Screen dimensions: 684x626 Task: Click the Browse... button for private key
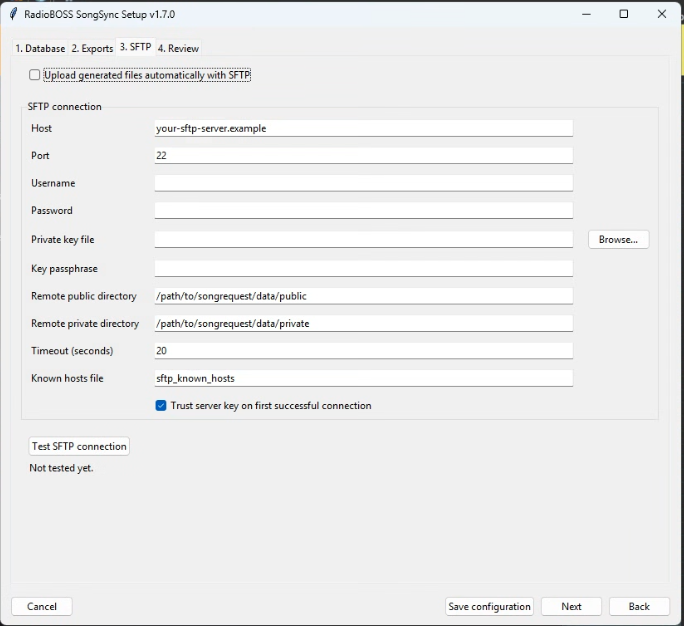(619, 239)
